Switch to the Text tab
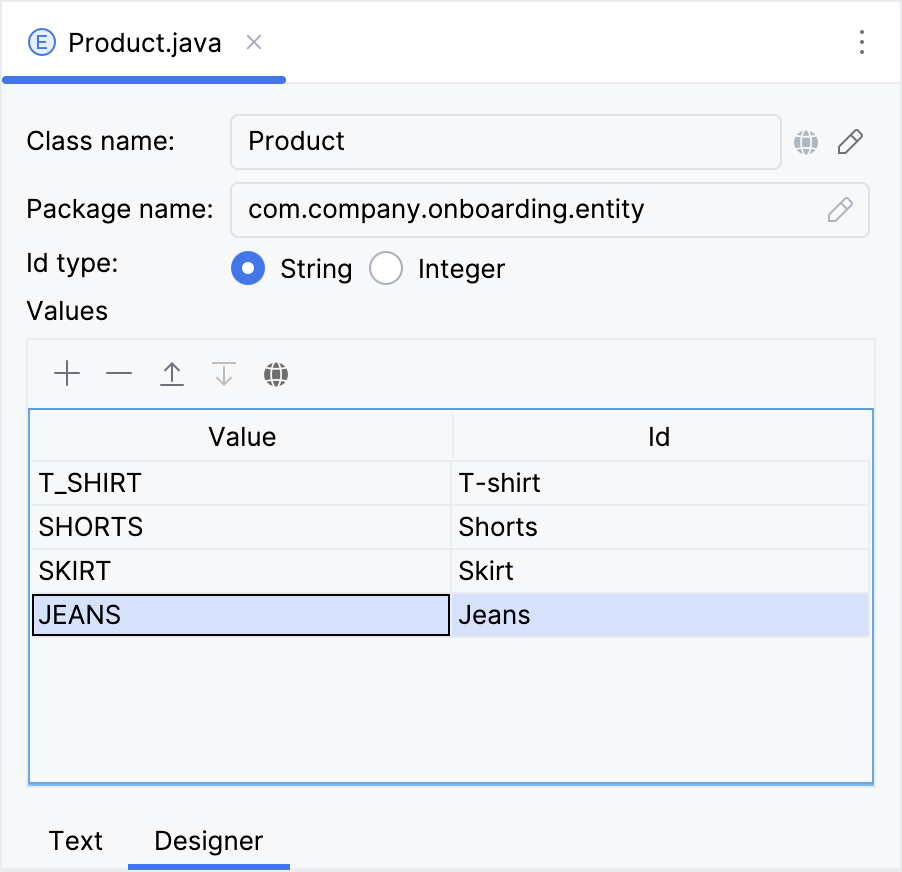902x872 pixels. (76, 841)
